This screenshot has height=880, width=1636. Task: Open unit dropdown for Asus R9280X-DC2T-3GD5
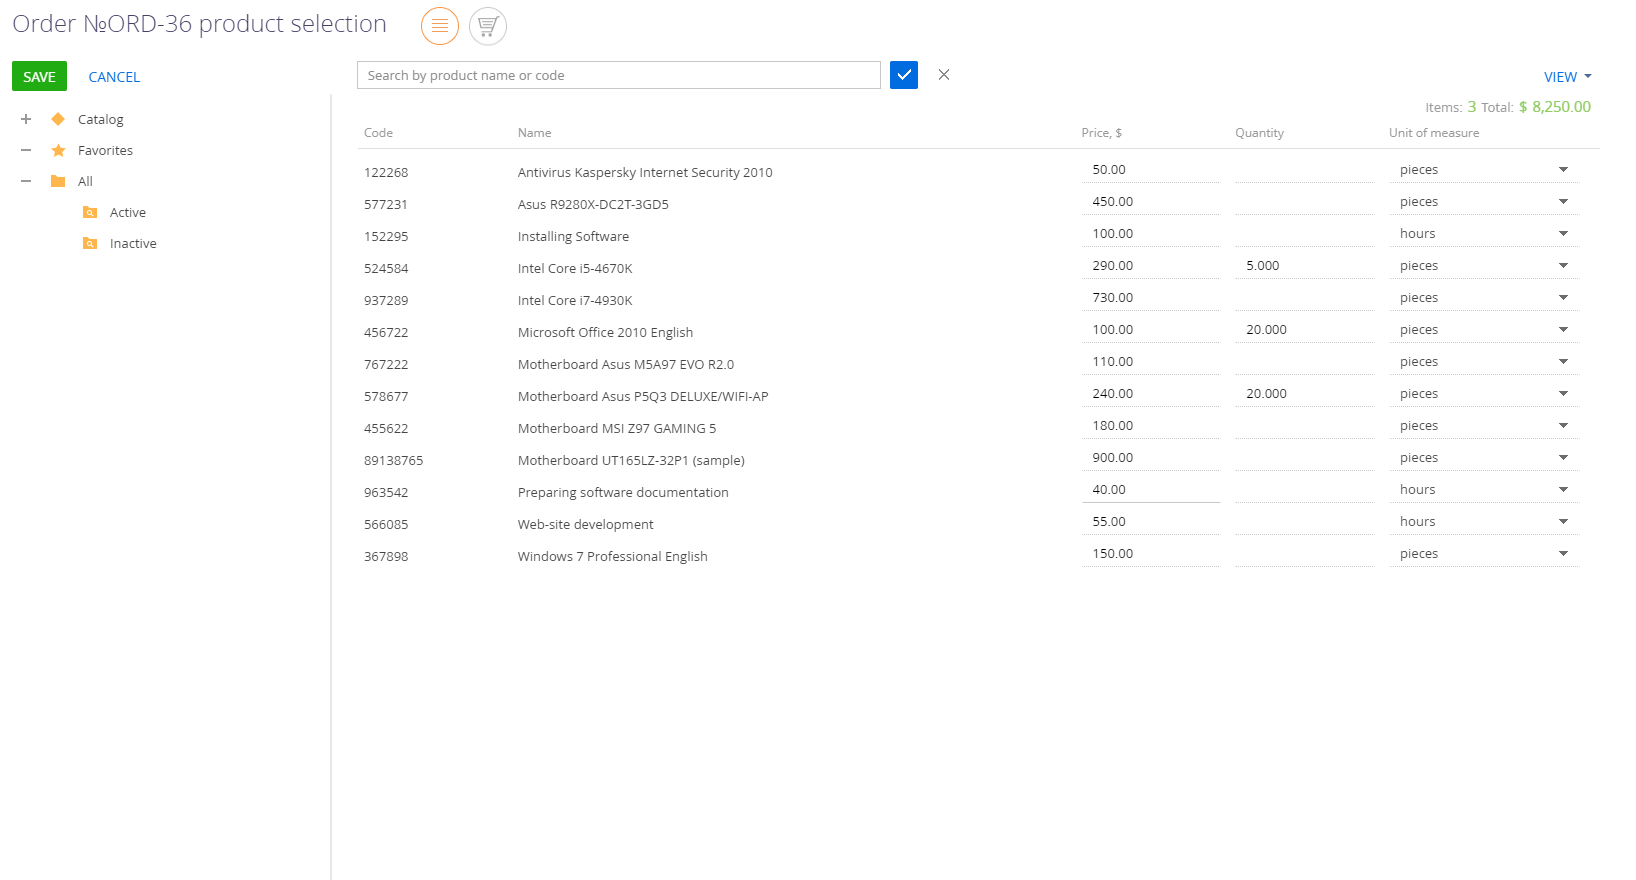coord(1563,202)
